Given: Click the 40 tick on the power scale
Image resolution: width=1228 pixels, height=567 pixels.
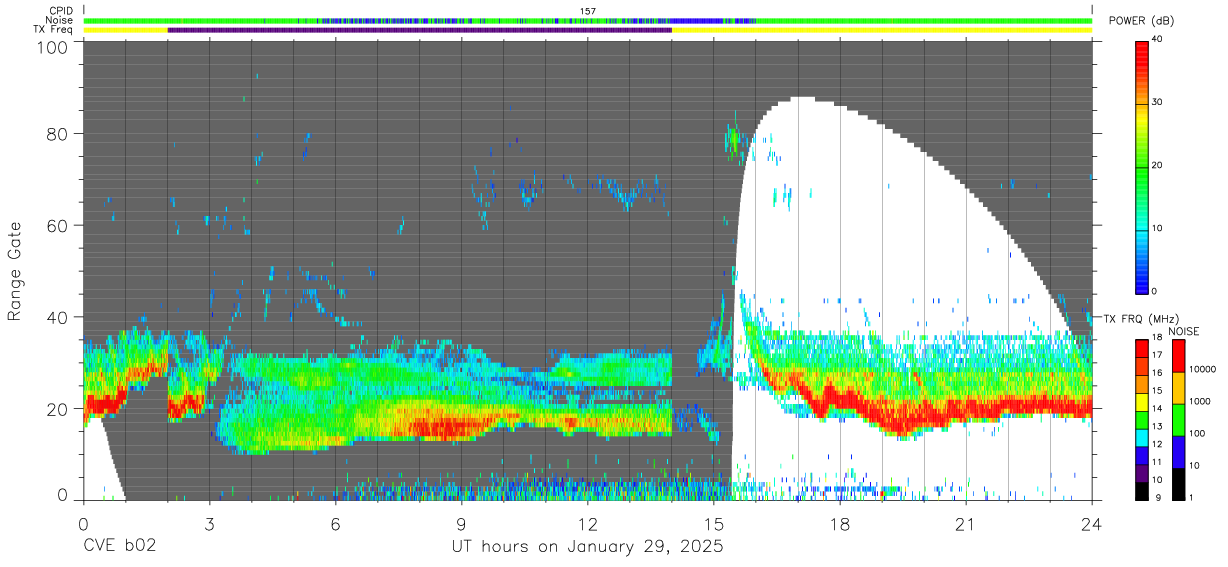Looking at the screenshot, I should (1158, 39).
